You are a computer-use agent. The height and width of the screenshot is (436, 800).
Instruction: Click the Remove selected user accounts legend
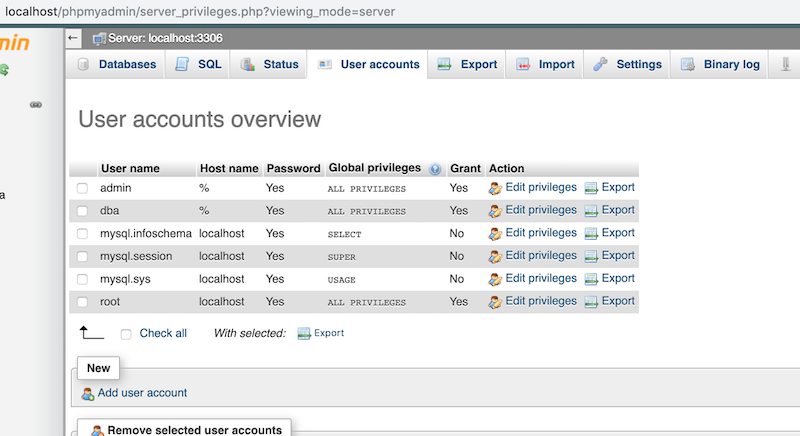pyautogui.click(x=184, y=429)
